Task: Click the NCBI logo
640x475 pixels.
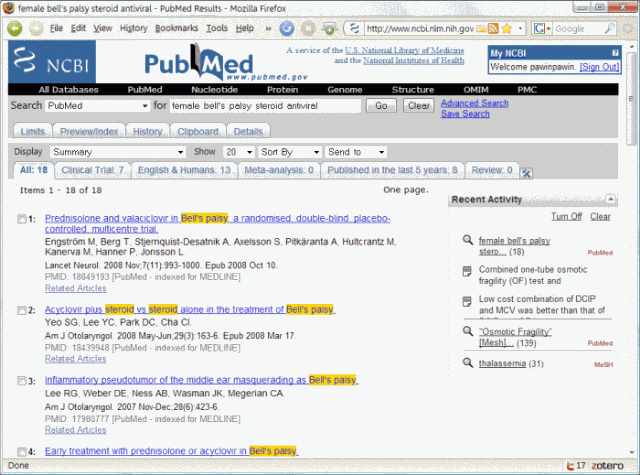Action: click(x=52, y=62)
